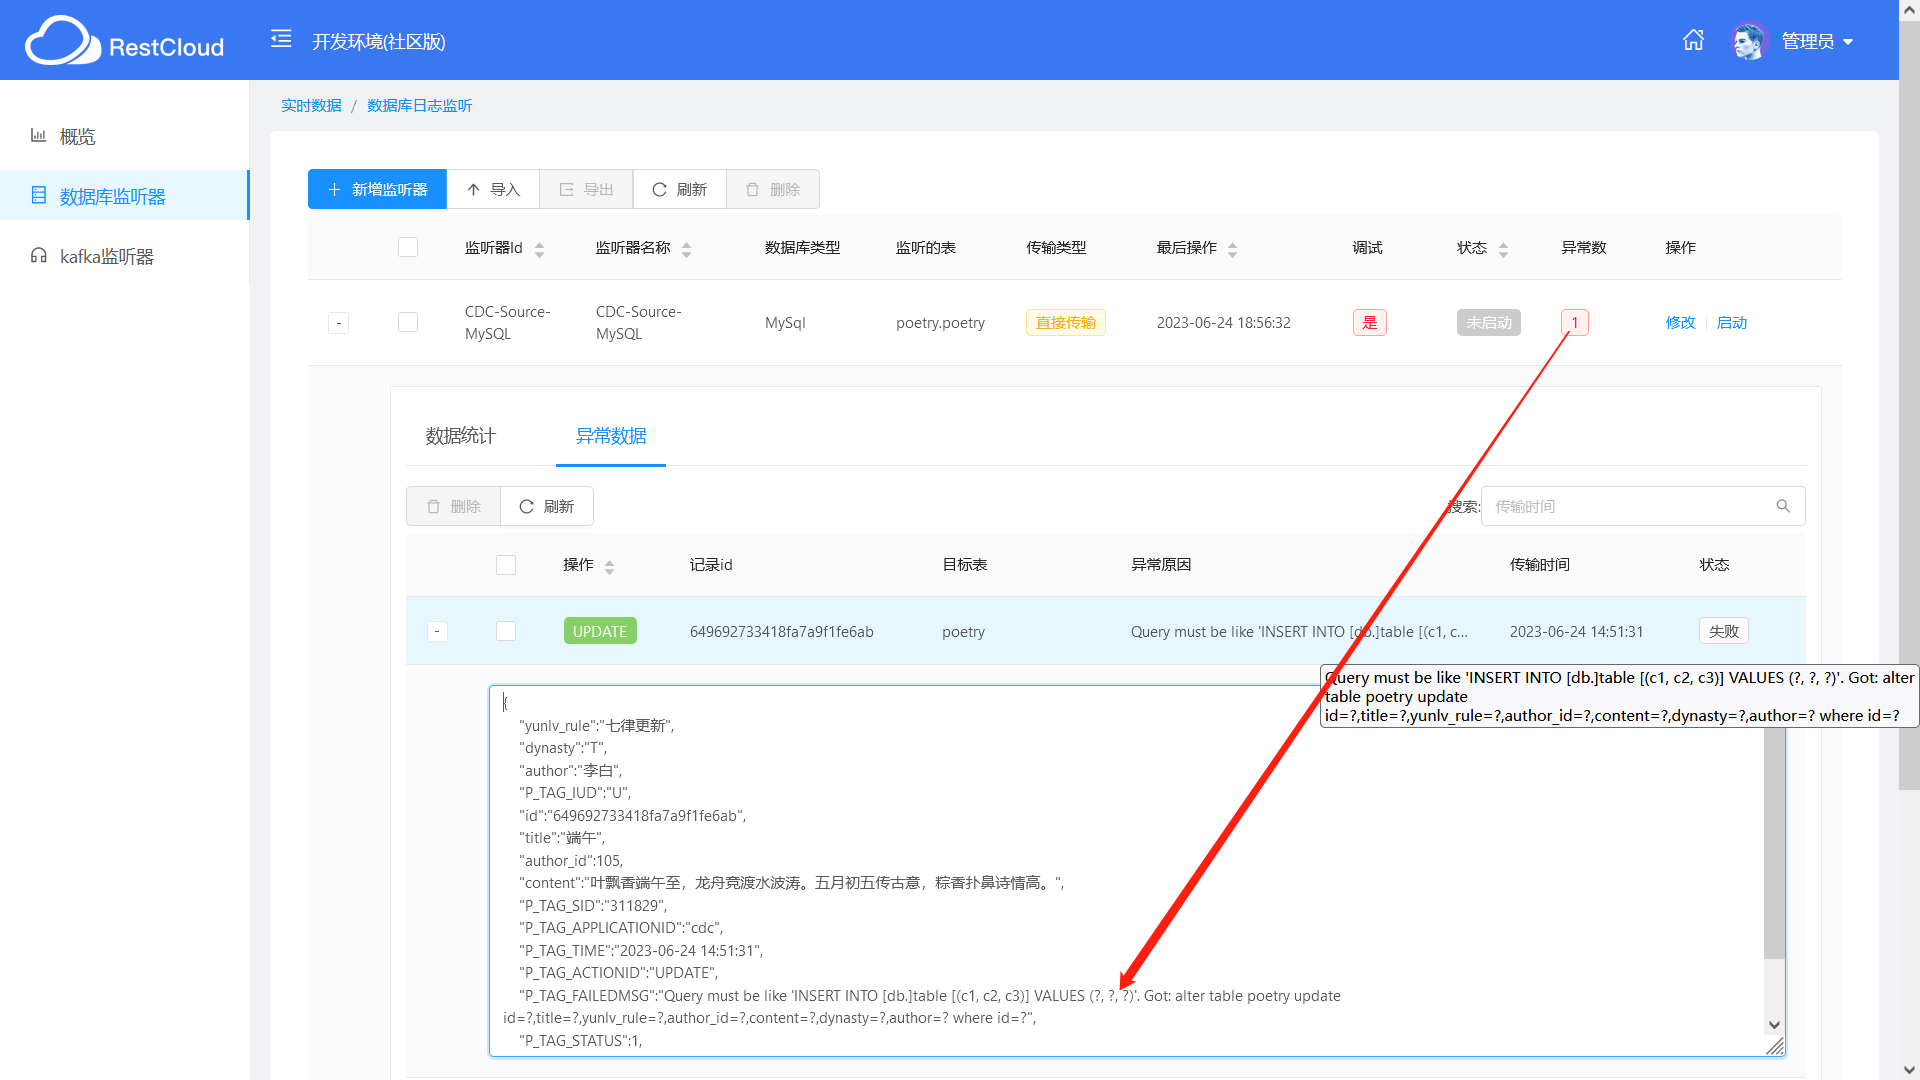Click the administrator avatar picture
The width and height of the screenshot is (1920, 1080).
[1749, 41]
